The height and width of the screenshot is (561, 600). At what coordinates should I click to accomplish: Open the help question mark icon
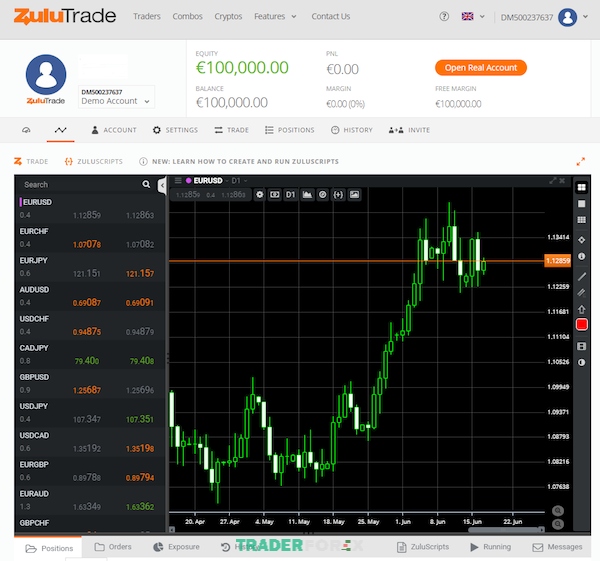click(444, 16)
